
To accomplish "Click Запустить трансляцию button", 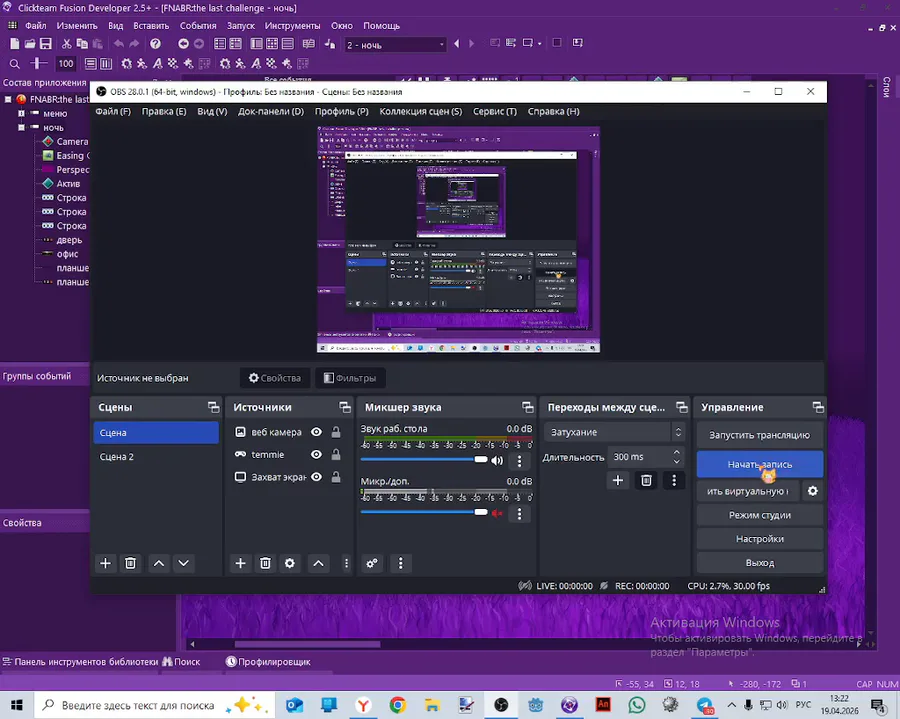I will [759, 435].
